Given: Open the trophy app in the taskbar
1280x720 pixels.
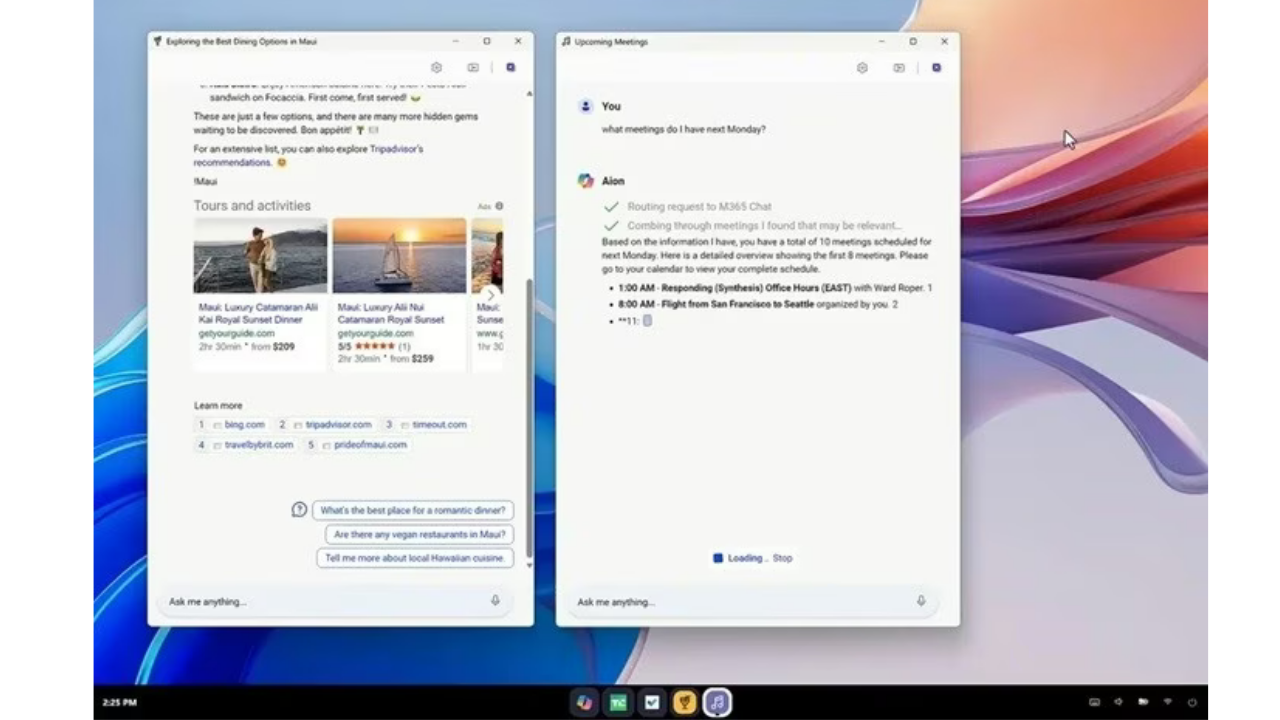Looking at the screenshot, I should pos(684,703).
